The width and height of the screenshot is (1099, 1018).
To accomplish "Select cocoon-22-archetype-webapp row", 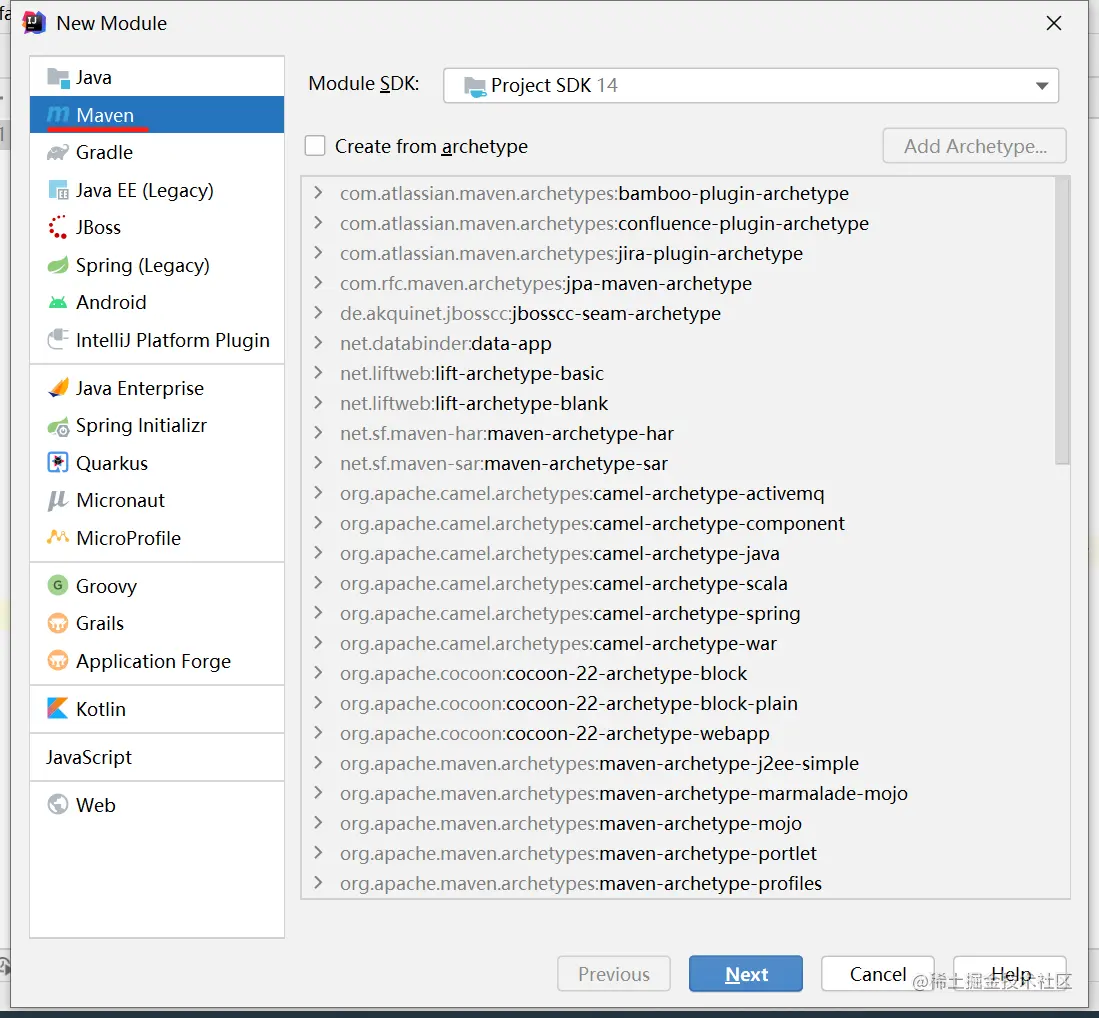I will (678, 733).
